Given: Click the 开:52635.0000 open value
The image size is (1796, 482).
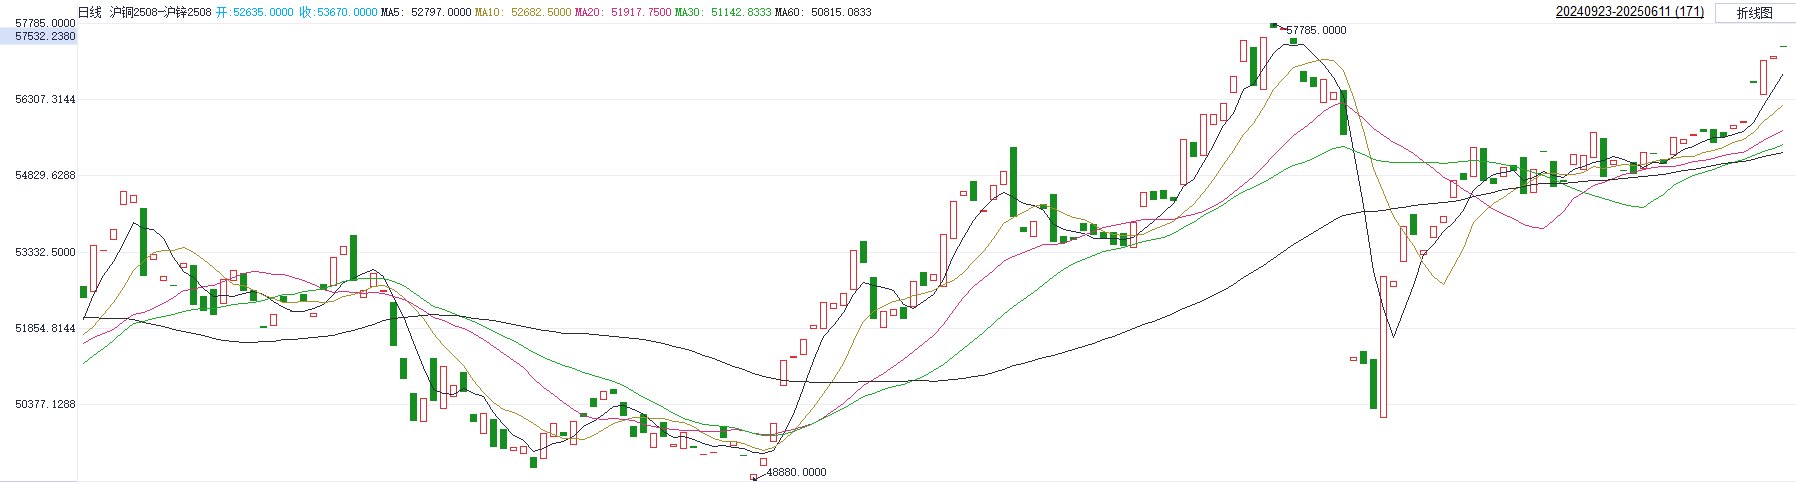Looking at the screenshot, I should [x=255, y=12].
